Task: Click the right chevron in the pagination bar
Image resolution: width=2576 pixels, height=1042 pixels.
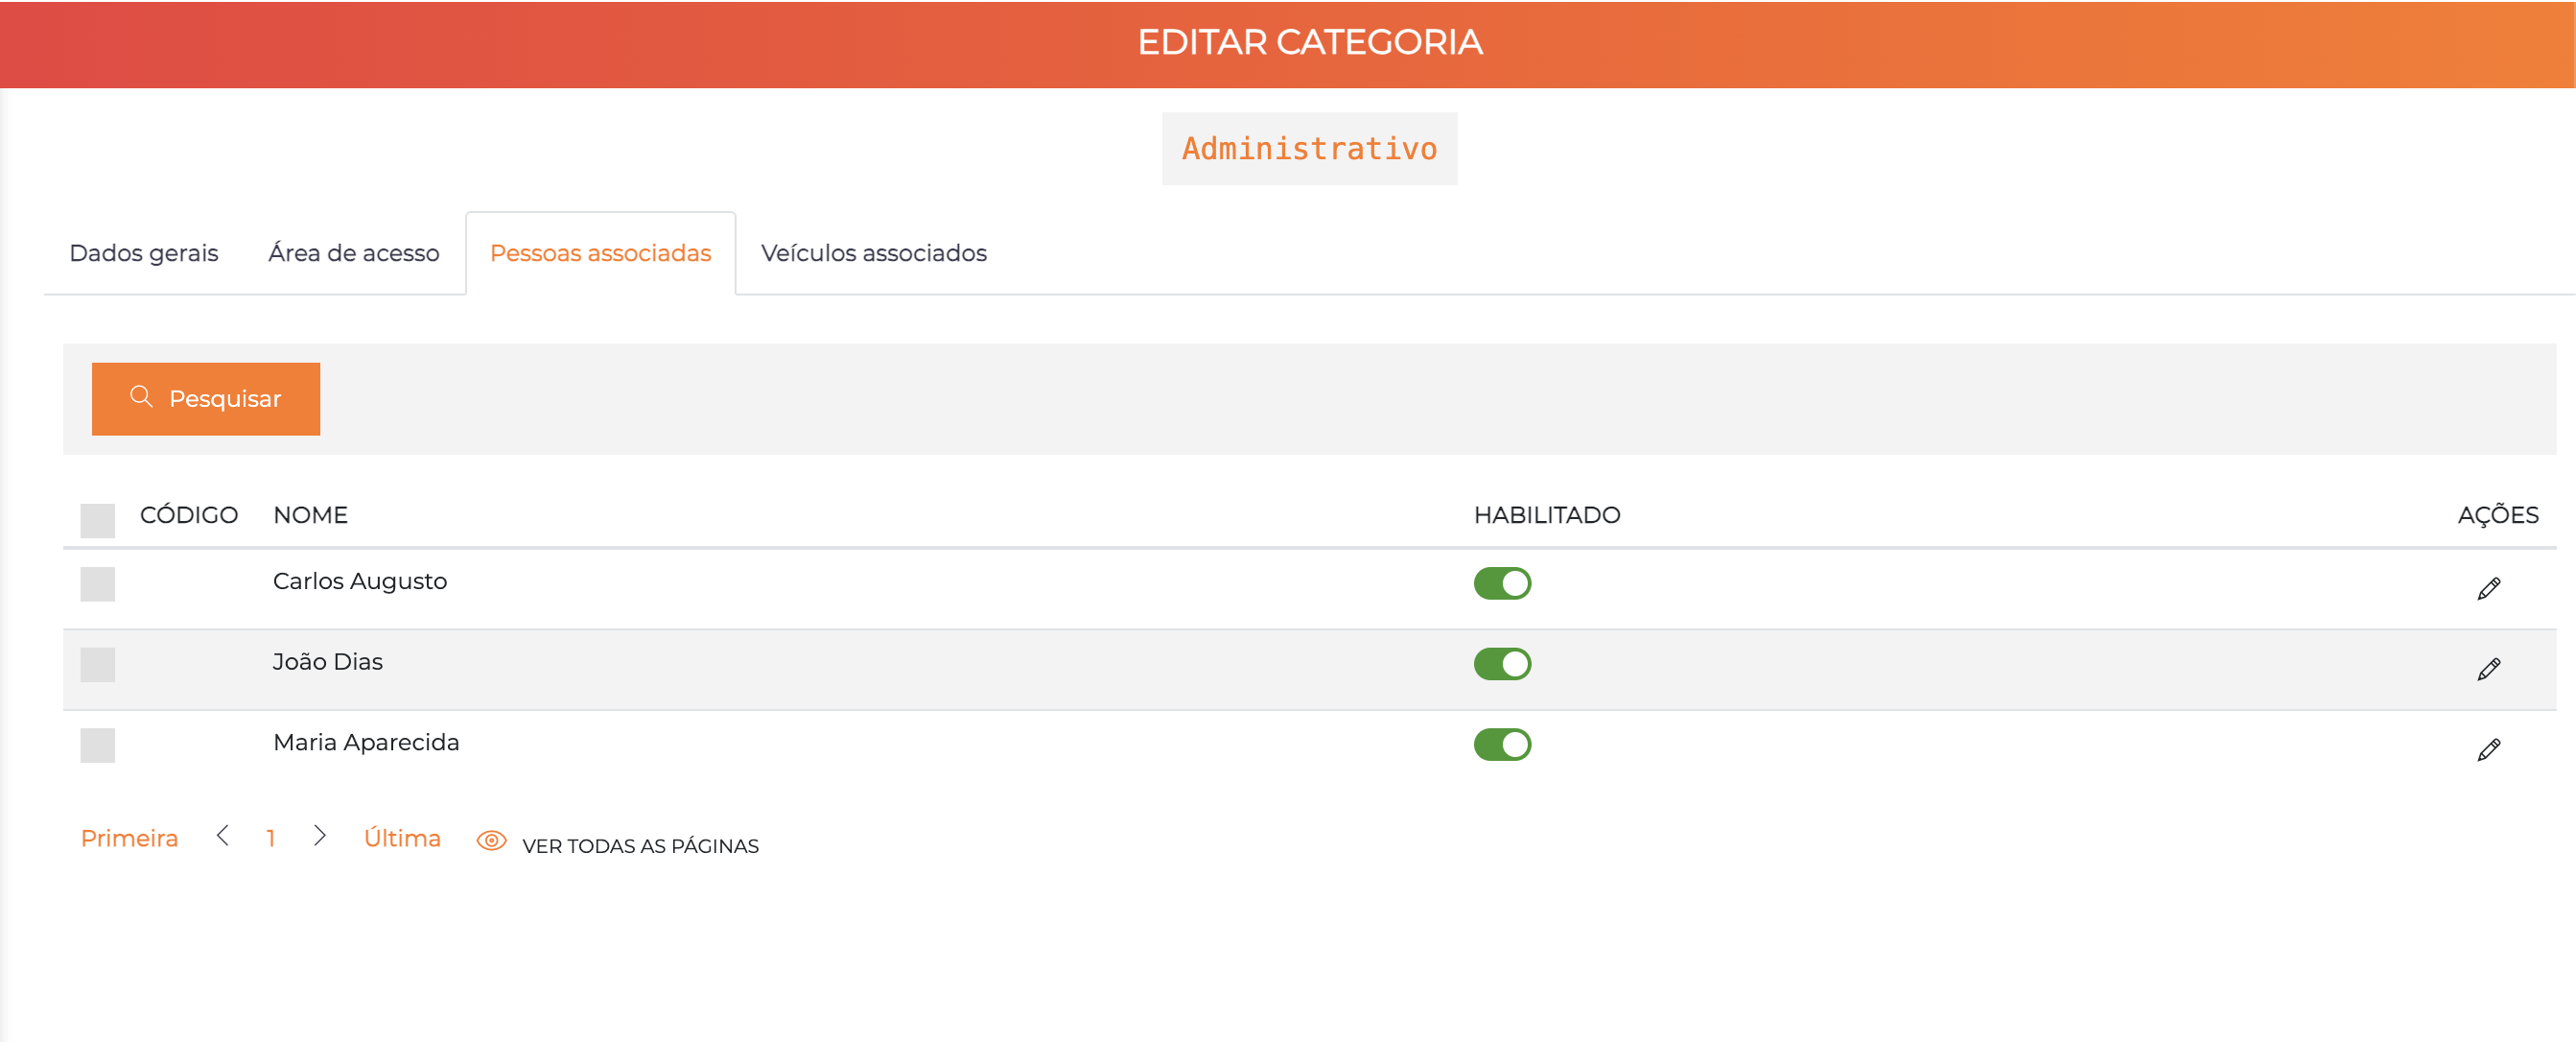Action: [x=320, y=837]
